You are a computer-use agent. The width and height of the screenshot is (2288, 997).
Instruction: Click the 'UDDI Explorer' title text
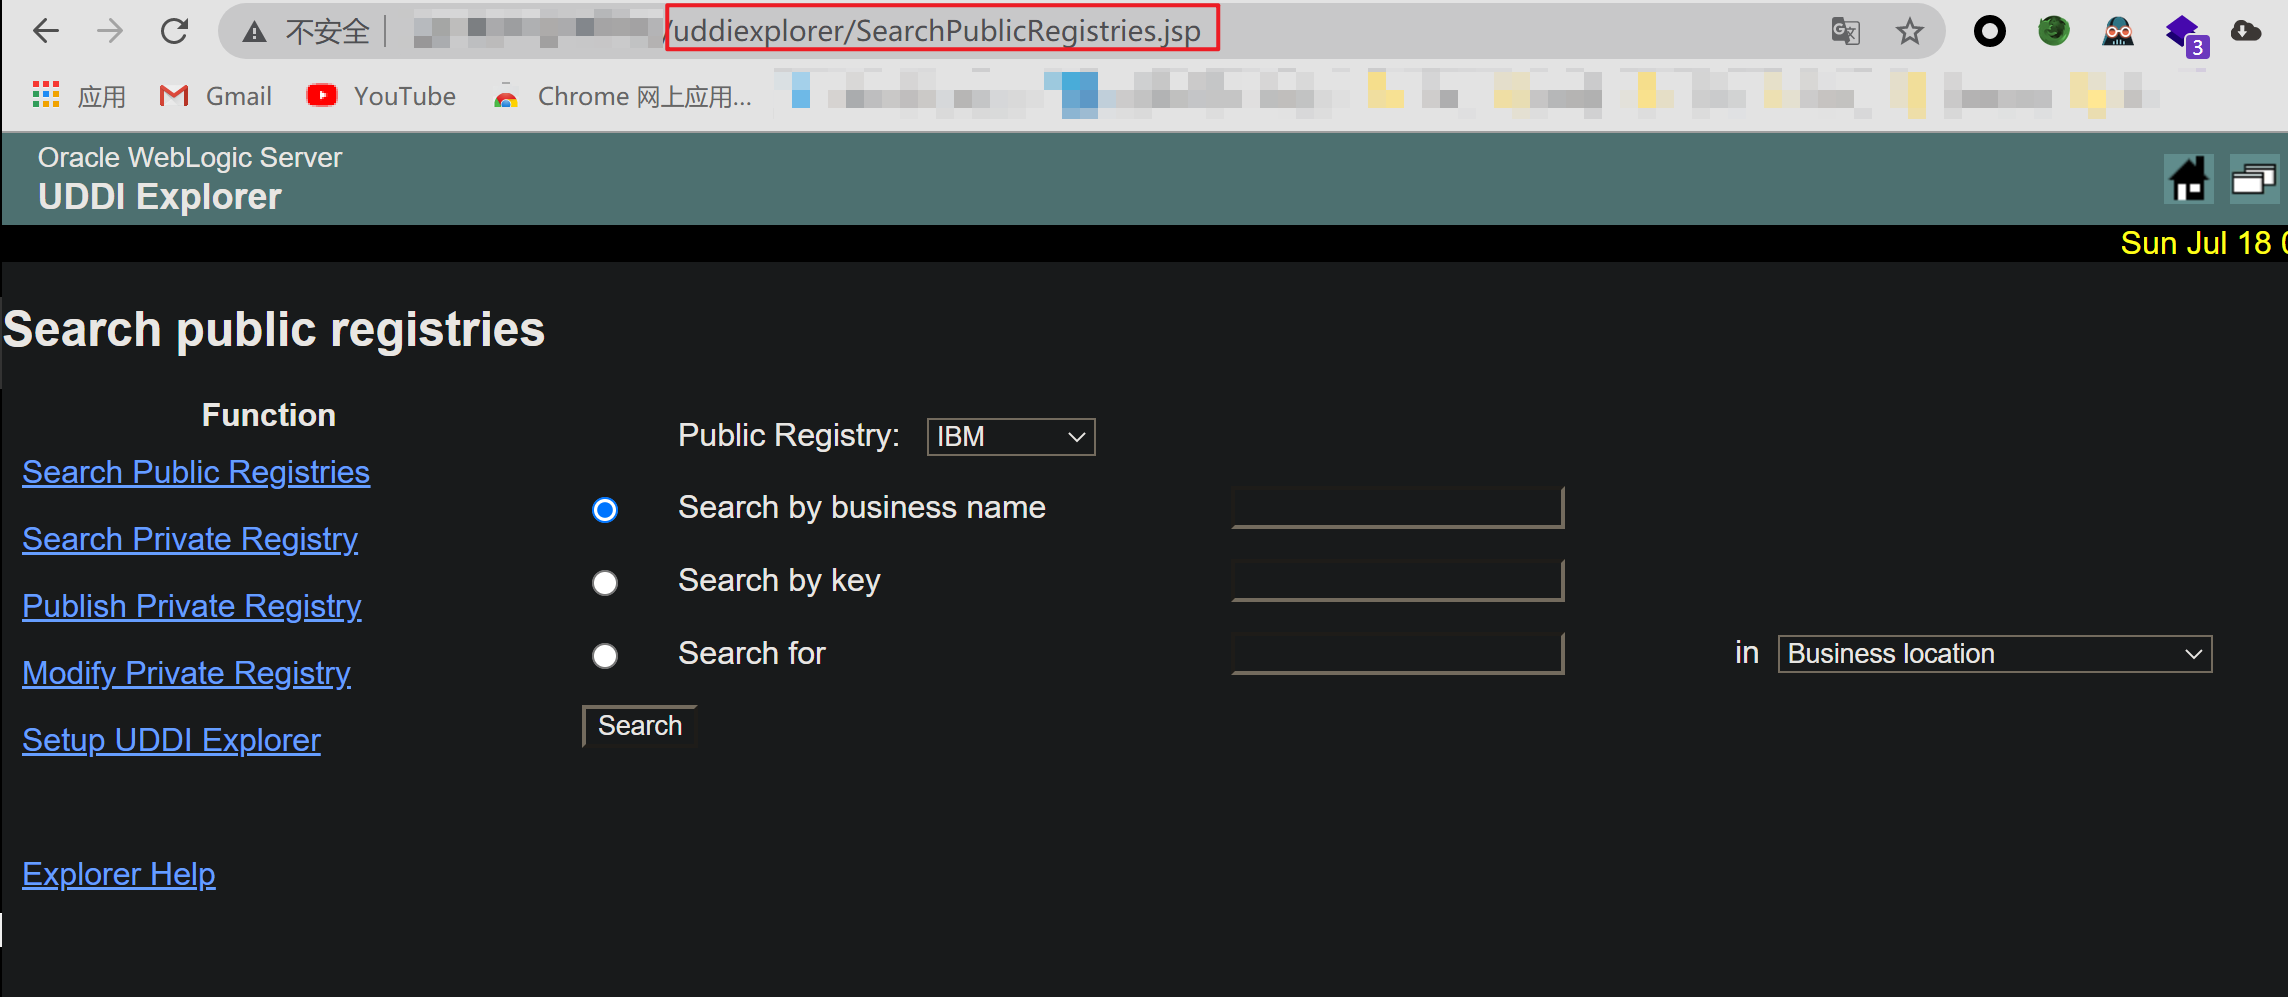(x=160, y=197)
